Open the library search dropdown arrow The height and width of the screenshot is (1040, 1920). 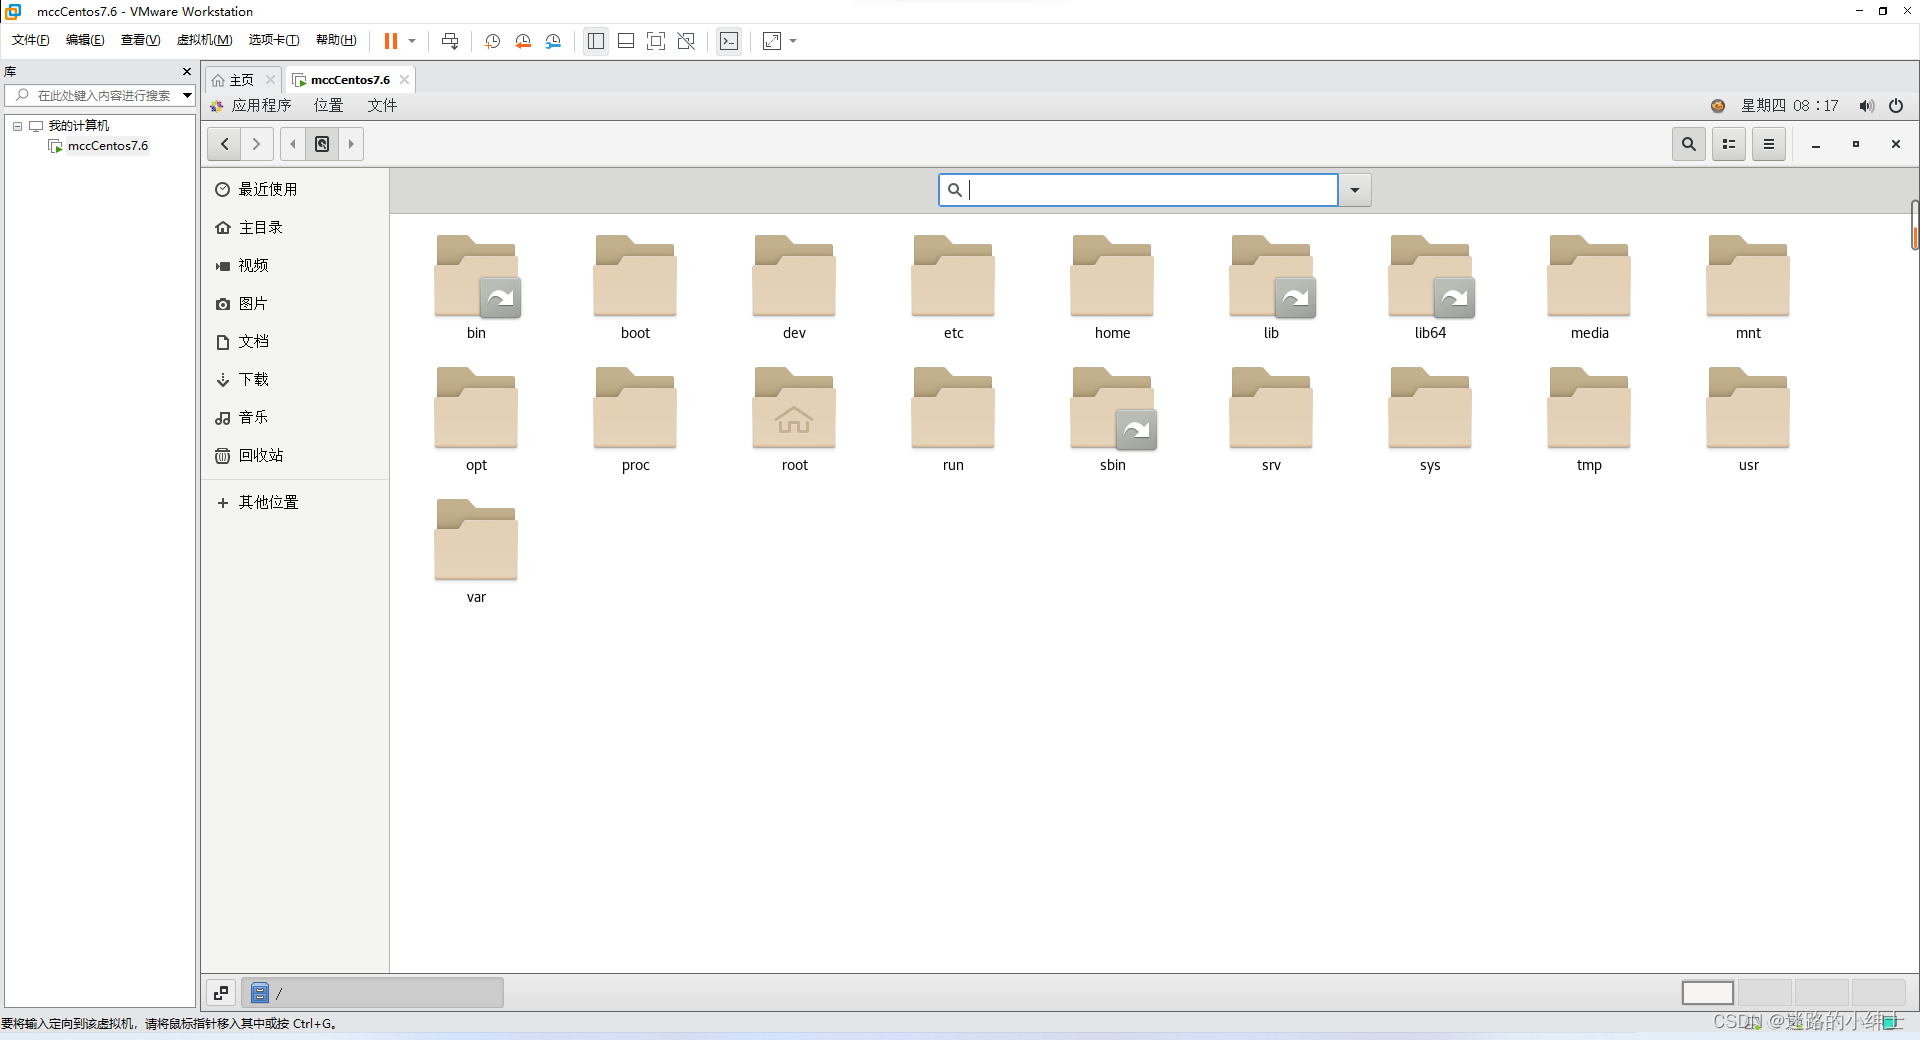[x=187, y=95]
